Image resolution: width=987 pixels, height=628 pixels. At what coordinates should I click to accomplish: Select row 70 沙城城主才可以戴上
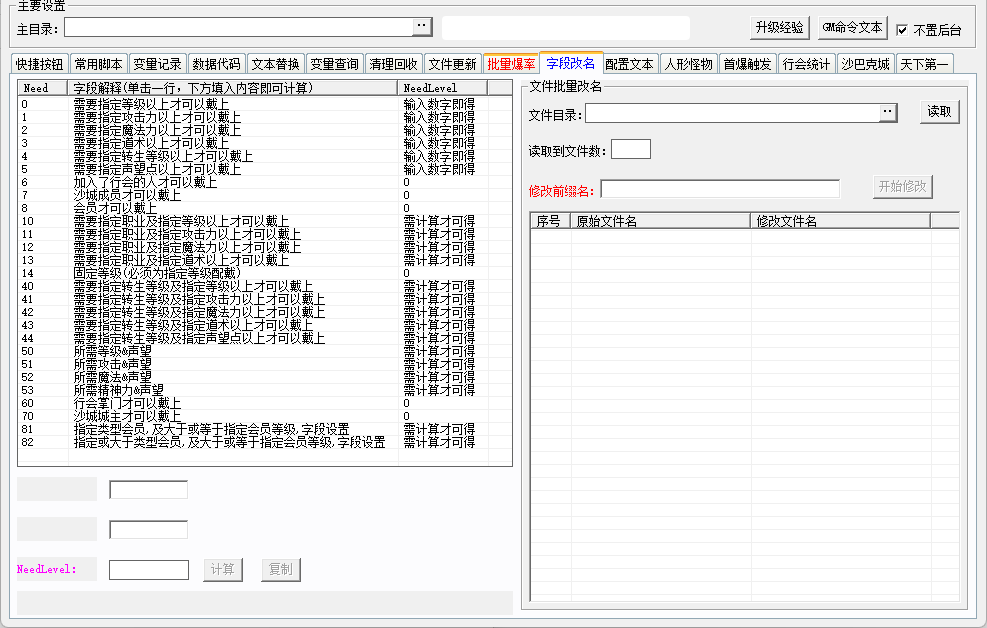coord(127,416)
